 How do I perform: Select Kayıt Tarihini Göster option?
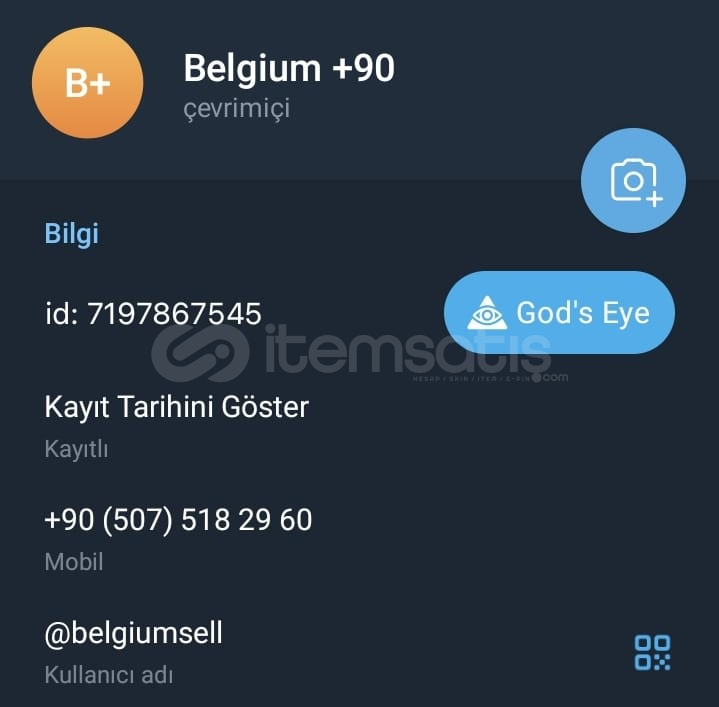click(177, 407)
